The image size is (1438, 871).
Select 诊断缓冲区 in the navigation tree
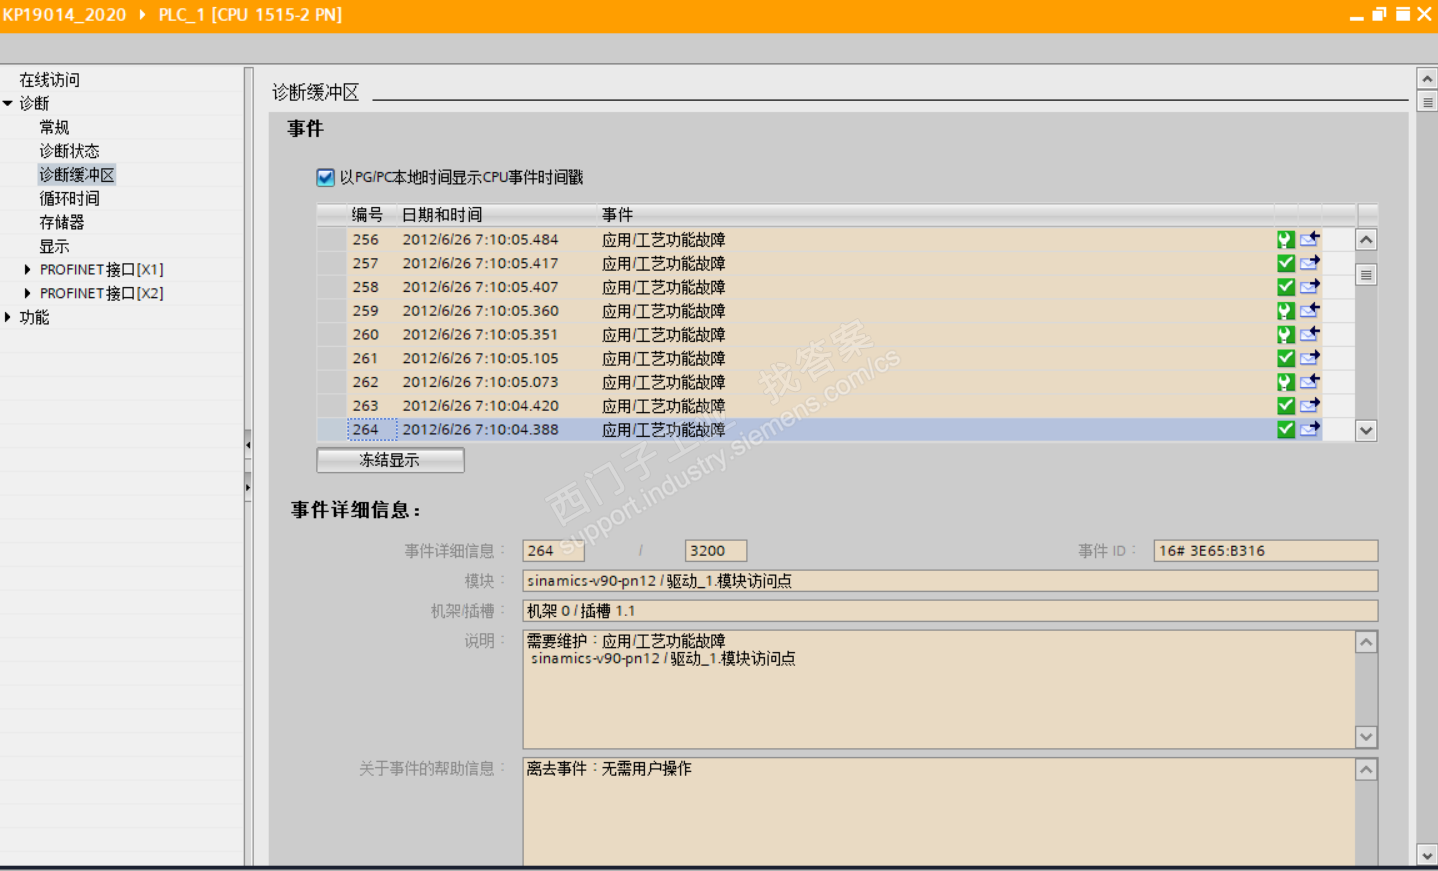(x=77, y=175)
